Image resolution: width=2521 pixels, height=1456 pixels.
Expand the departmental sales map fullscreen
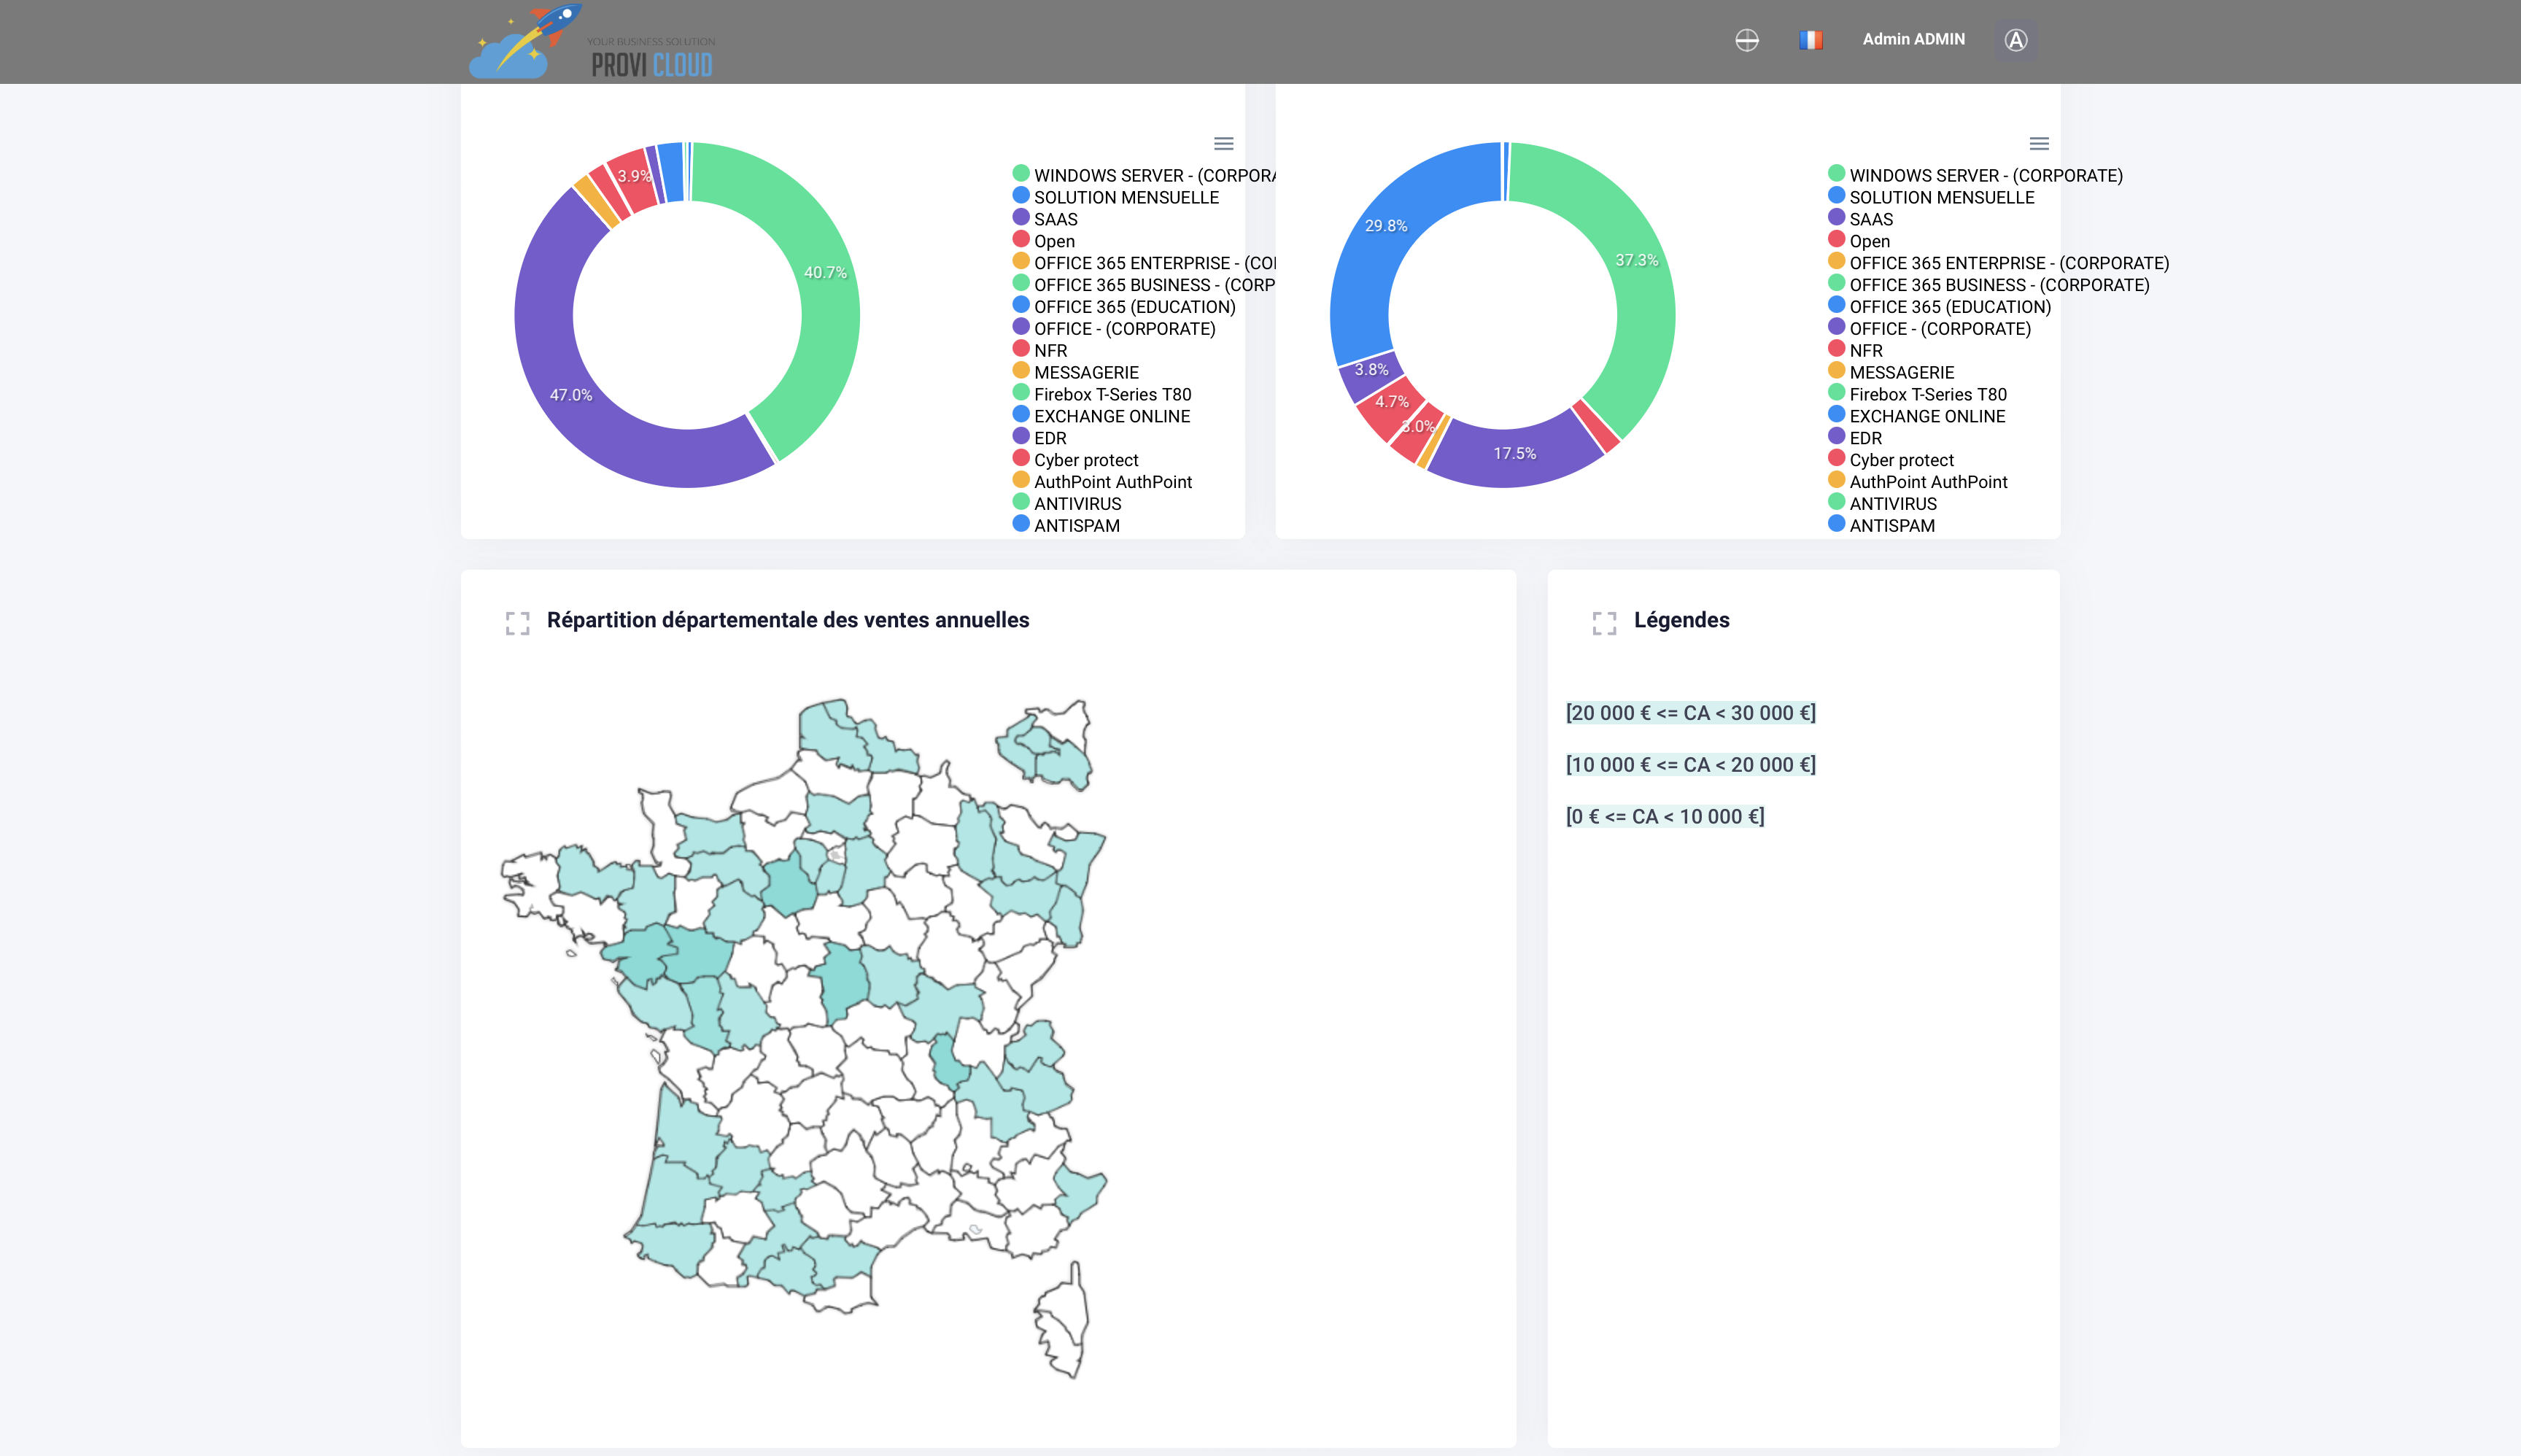pos(517,623)
